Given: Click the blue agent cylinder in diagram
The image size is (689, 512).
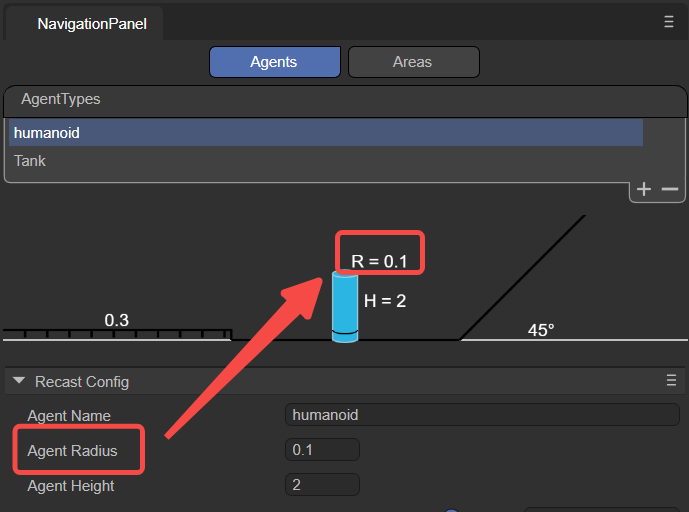Looking at the screenshot, I should (x=345, y=307).
